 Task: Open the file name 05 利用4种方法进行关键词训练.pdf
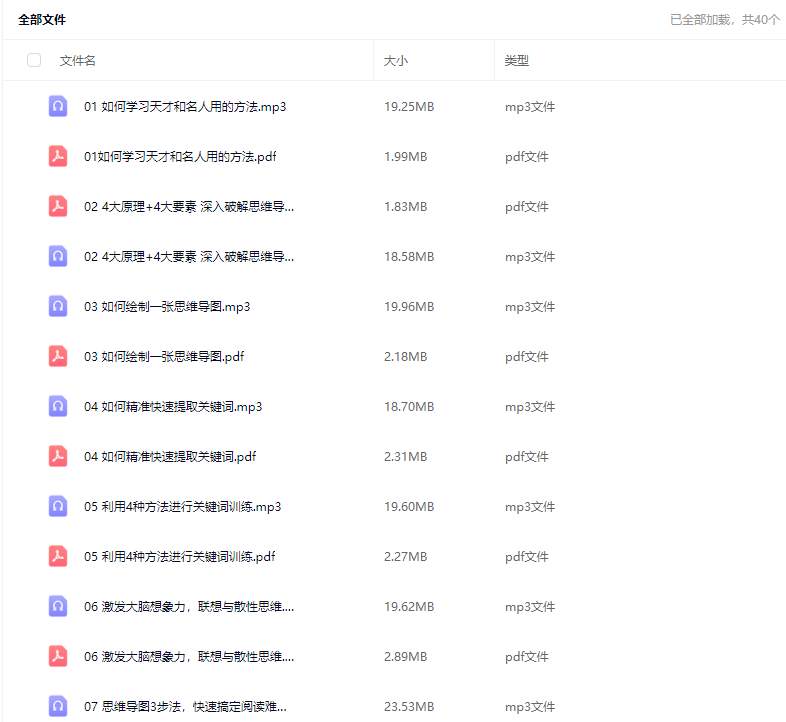point(180,557)
